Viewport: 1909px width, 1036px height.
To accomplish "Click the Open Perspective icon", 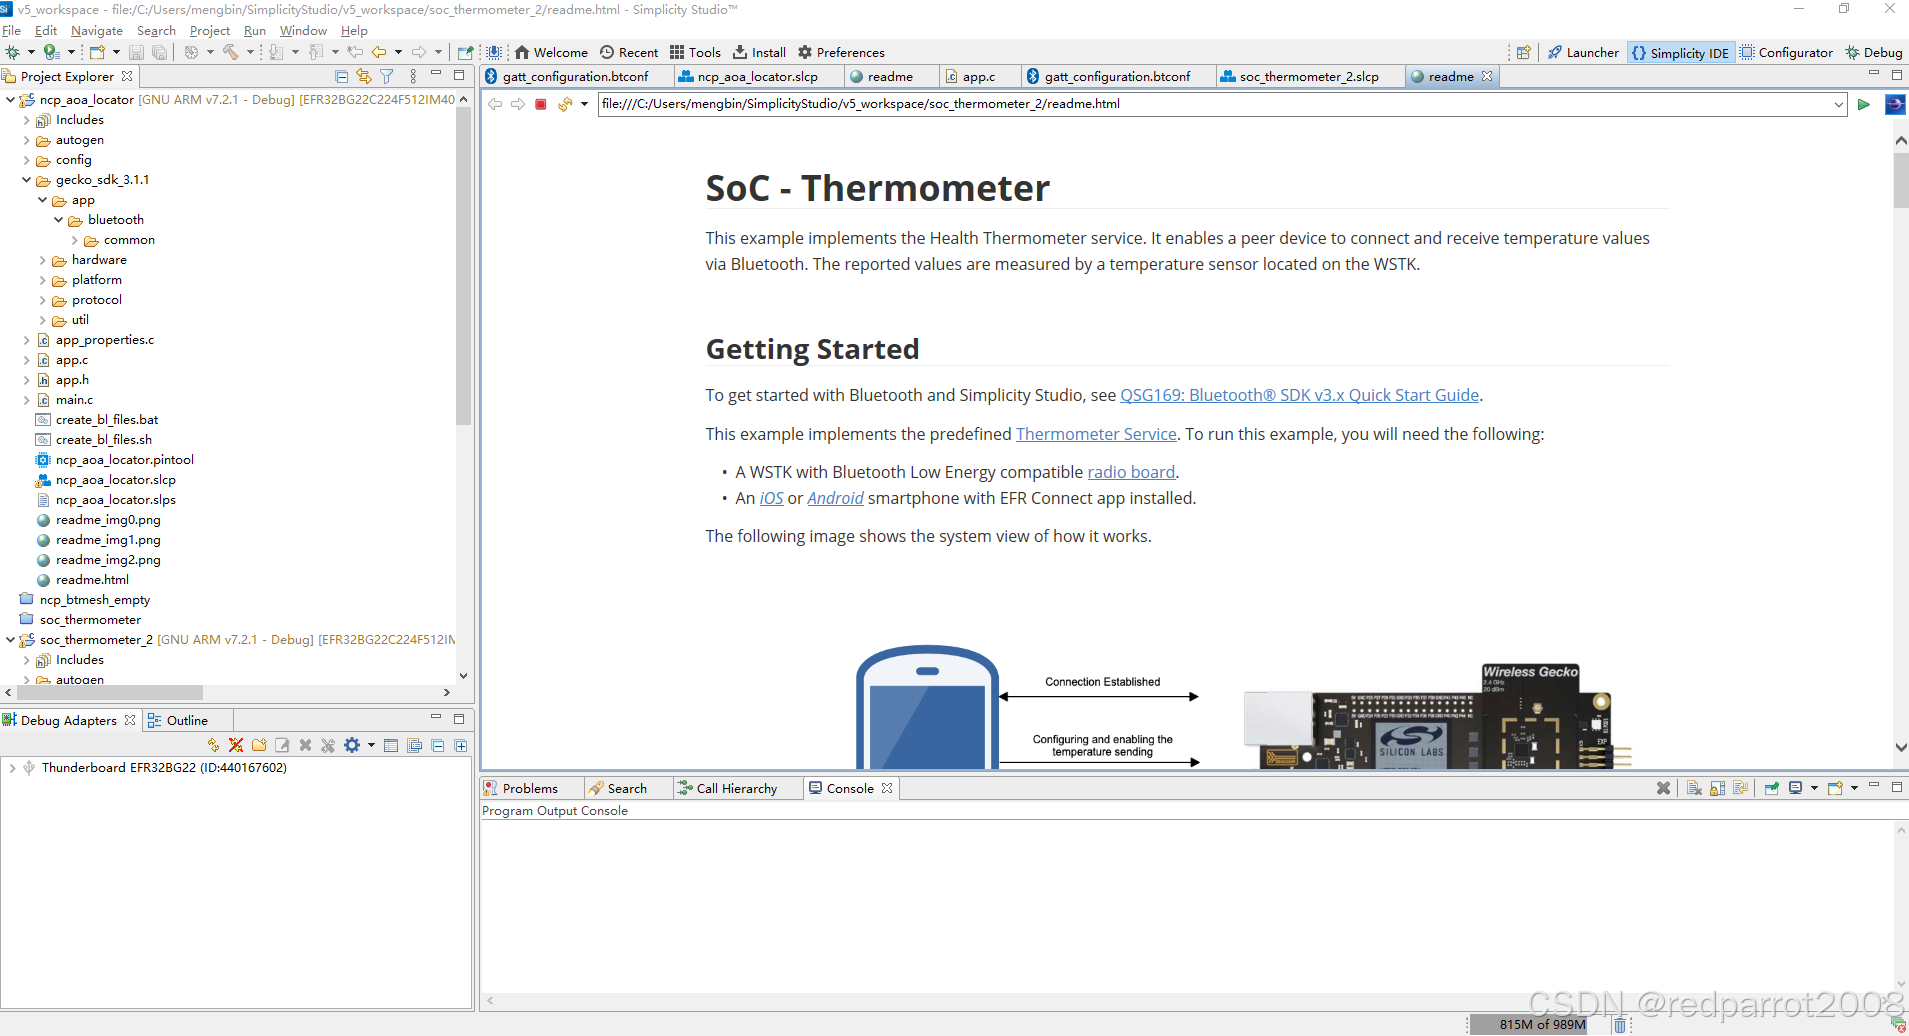I will [1524, 52].
